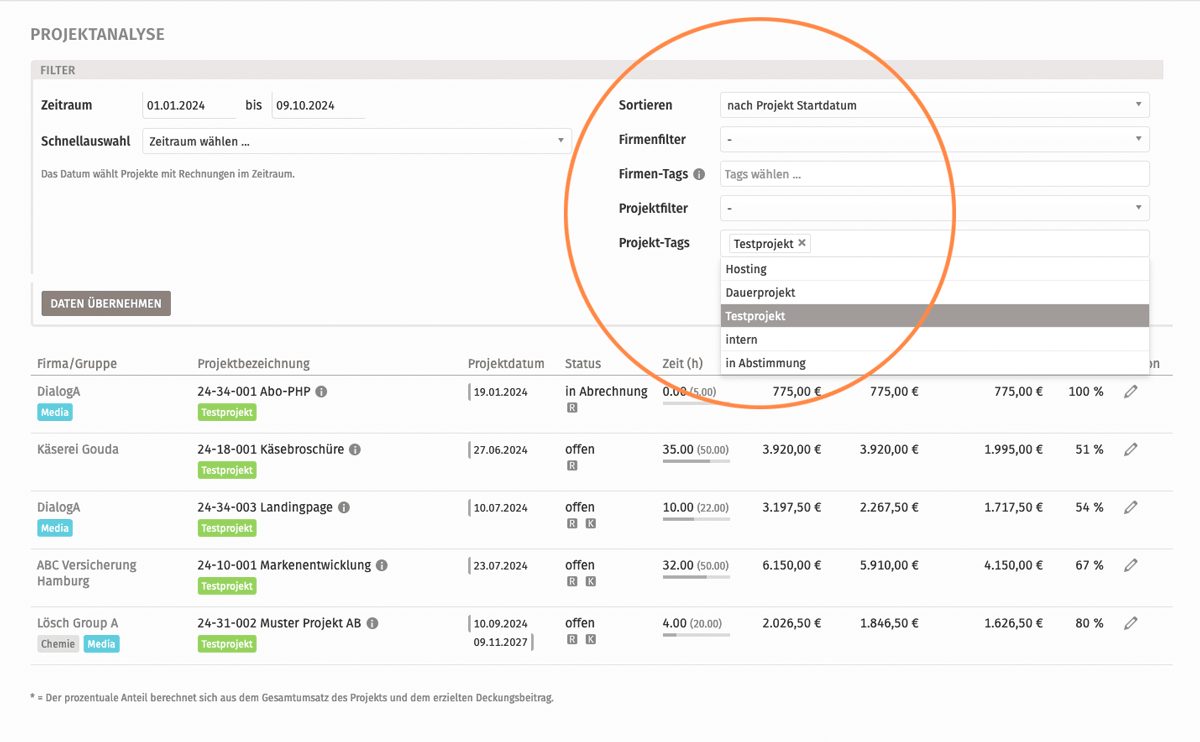Edit the Markenentwicklung row with pencil icon
Viewport: 1200px width, 742px height.
1131,566
